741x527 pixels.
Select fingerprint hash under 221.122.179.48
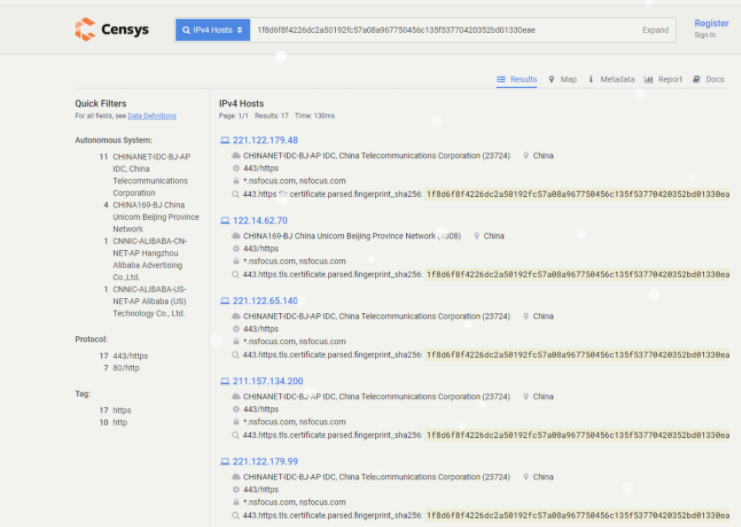point(577,194)
